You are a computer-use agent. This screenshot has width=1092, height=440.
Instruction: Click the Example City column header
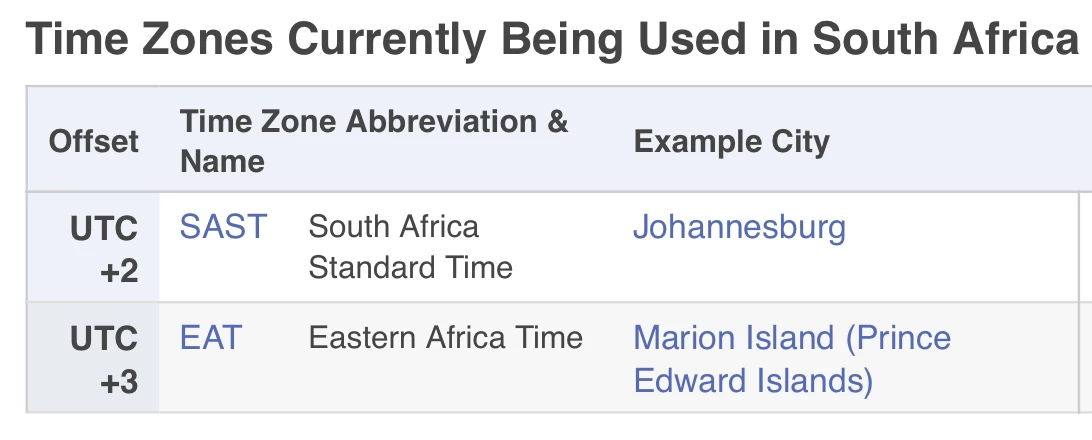pos(731,141)
